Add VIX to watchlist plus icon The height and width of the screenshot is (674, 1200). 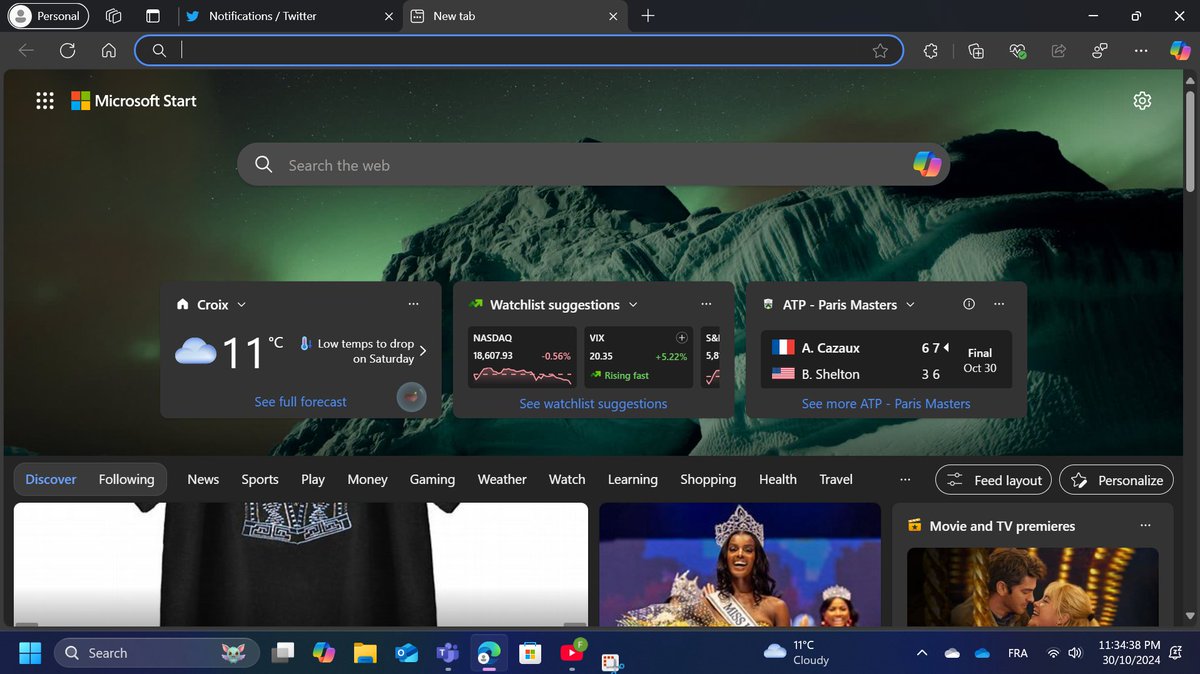coord(682,338)
